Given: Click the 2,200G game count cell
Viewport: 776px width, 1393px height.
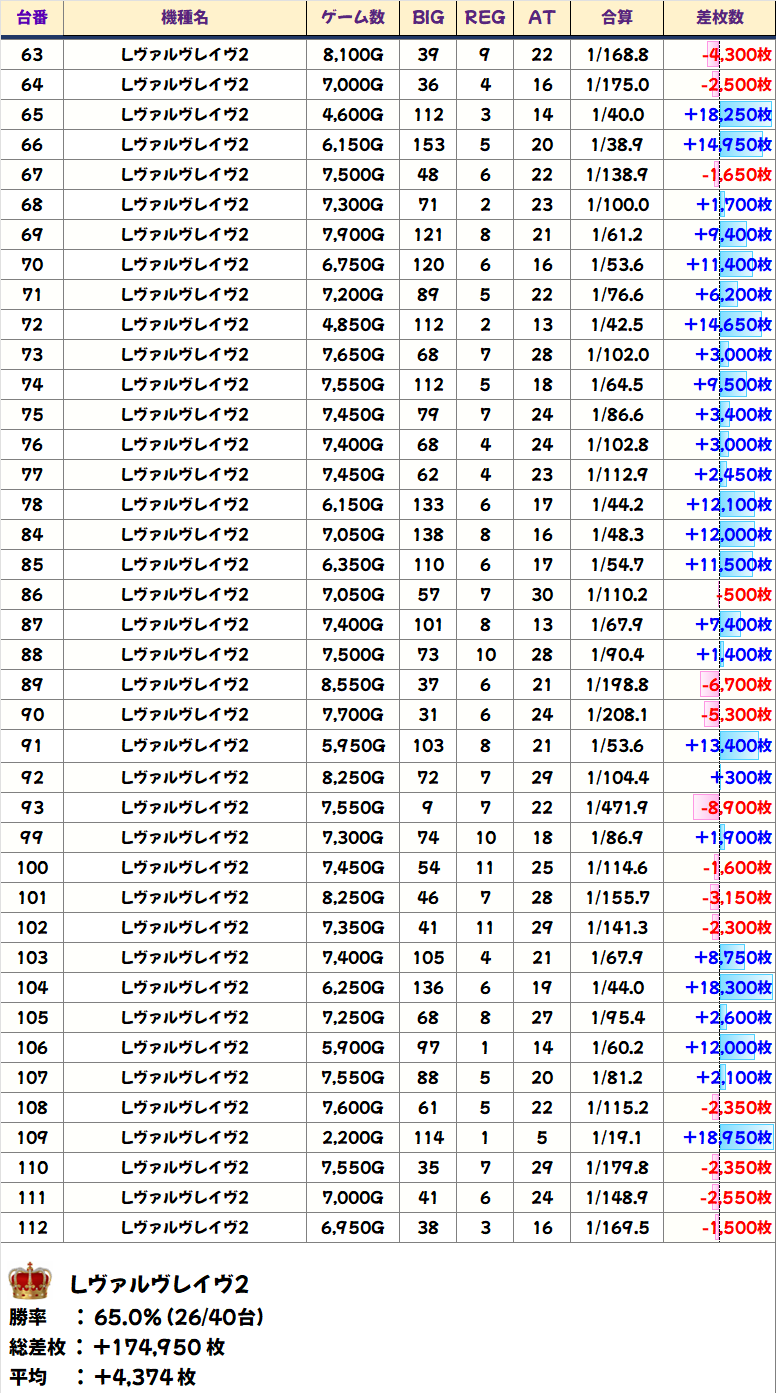Looking at the screenshot, I should [x=353, y=1137].
